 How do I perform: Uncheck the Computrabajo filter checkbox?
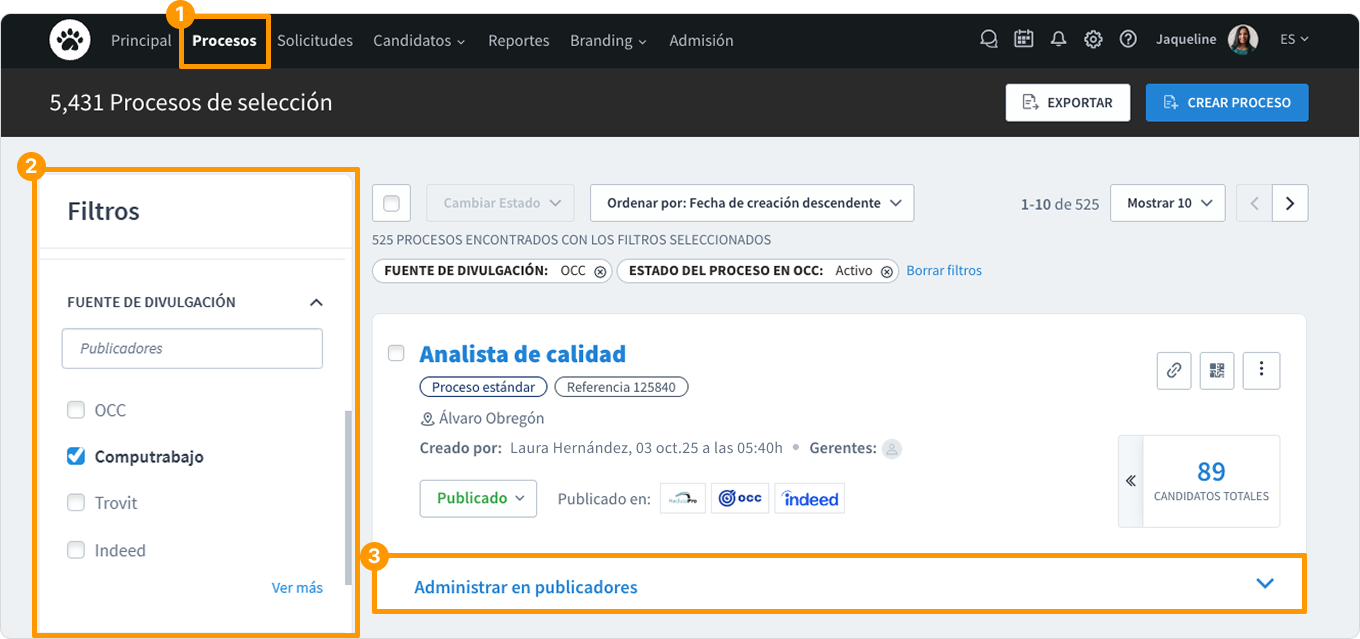point(76,456)
